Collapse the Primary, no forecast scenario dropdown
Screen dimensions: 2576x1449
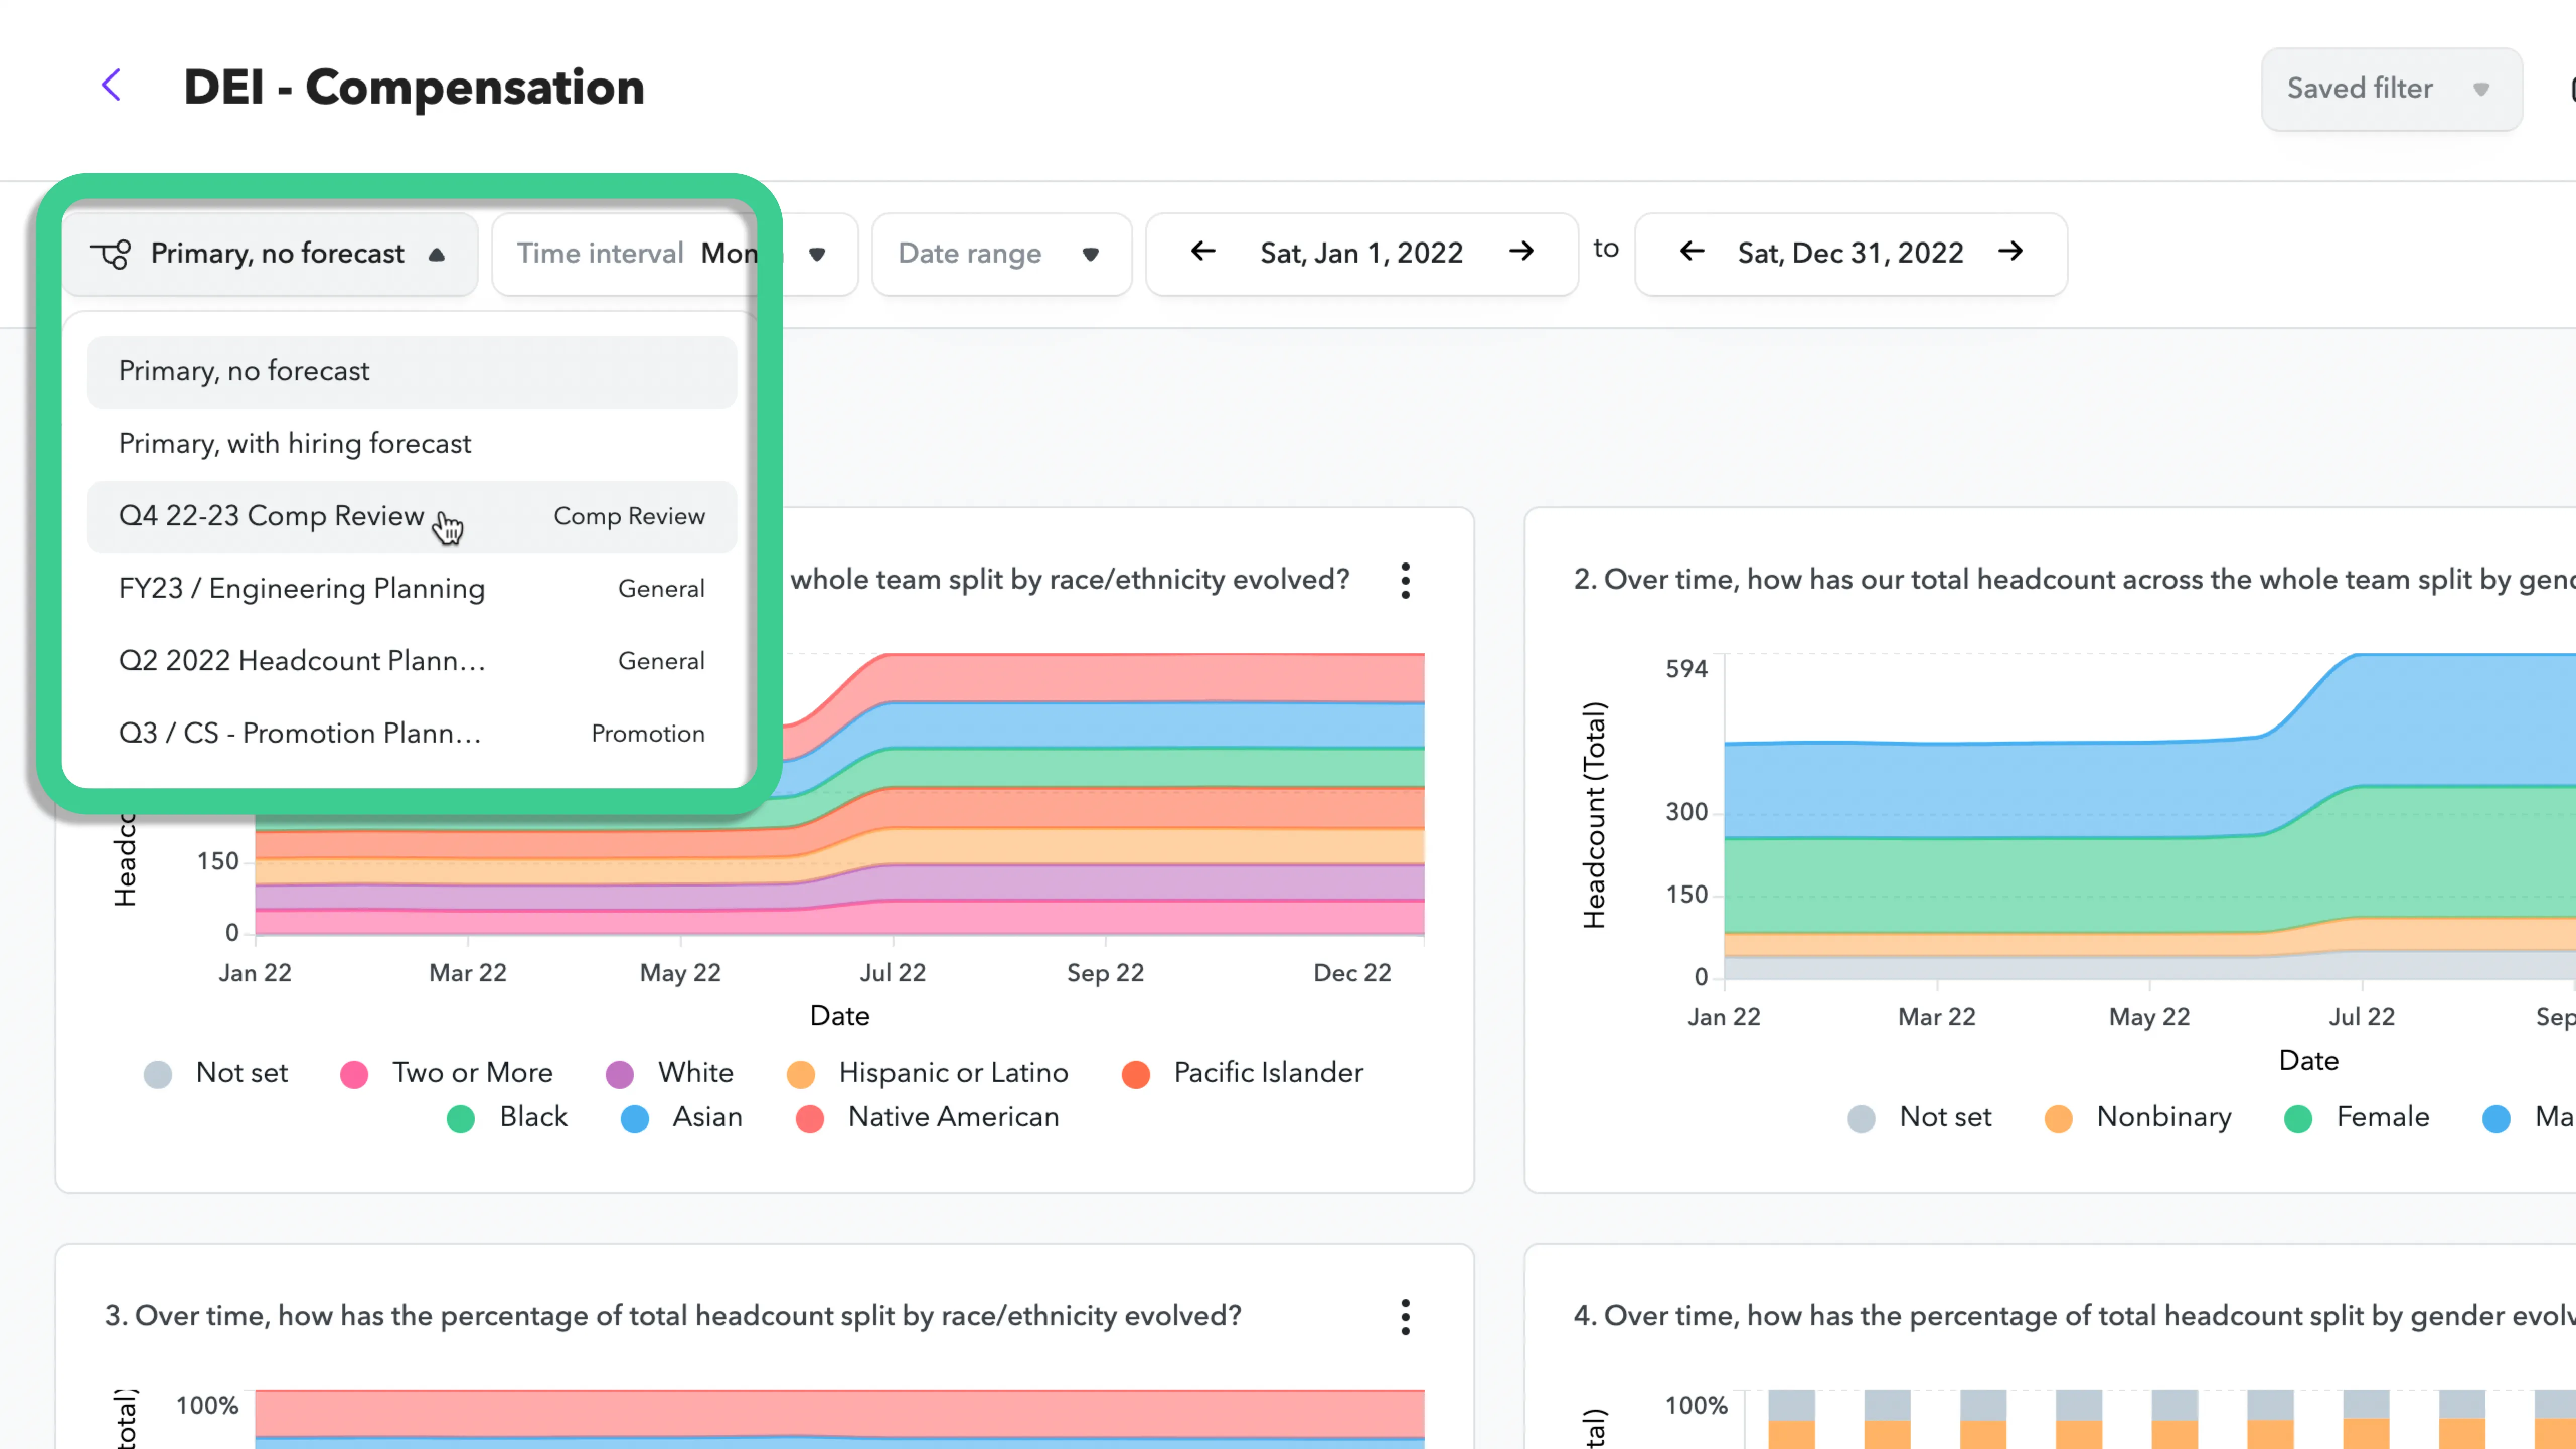coord(270,254)
